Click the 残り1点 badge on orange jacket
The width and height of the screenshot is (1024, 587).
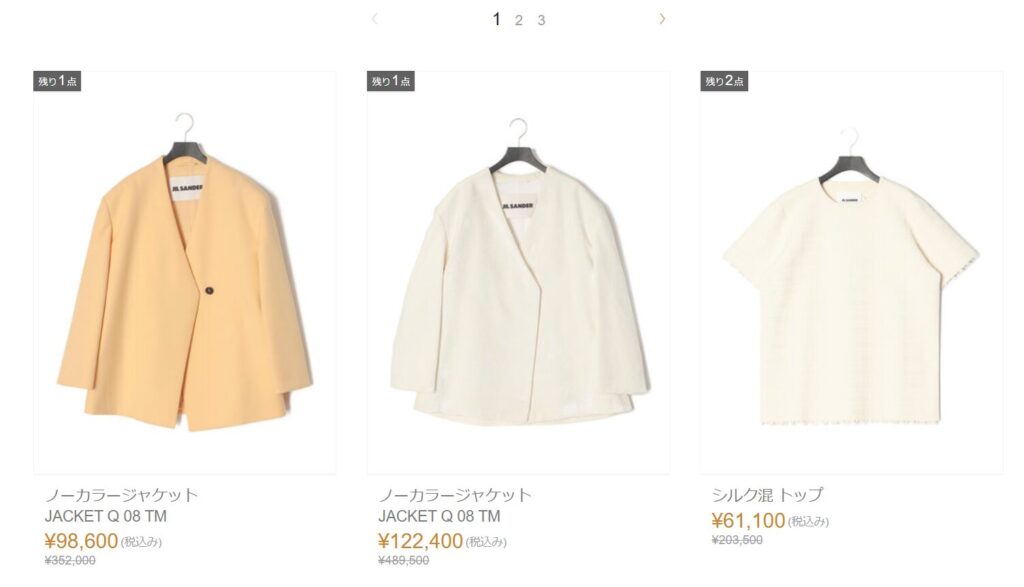point(57,81)
